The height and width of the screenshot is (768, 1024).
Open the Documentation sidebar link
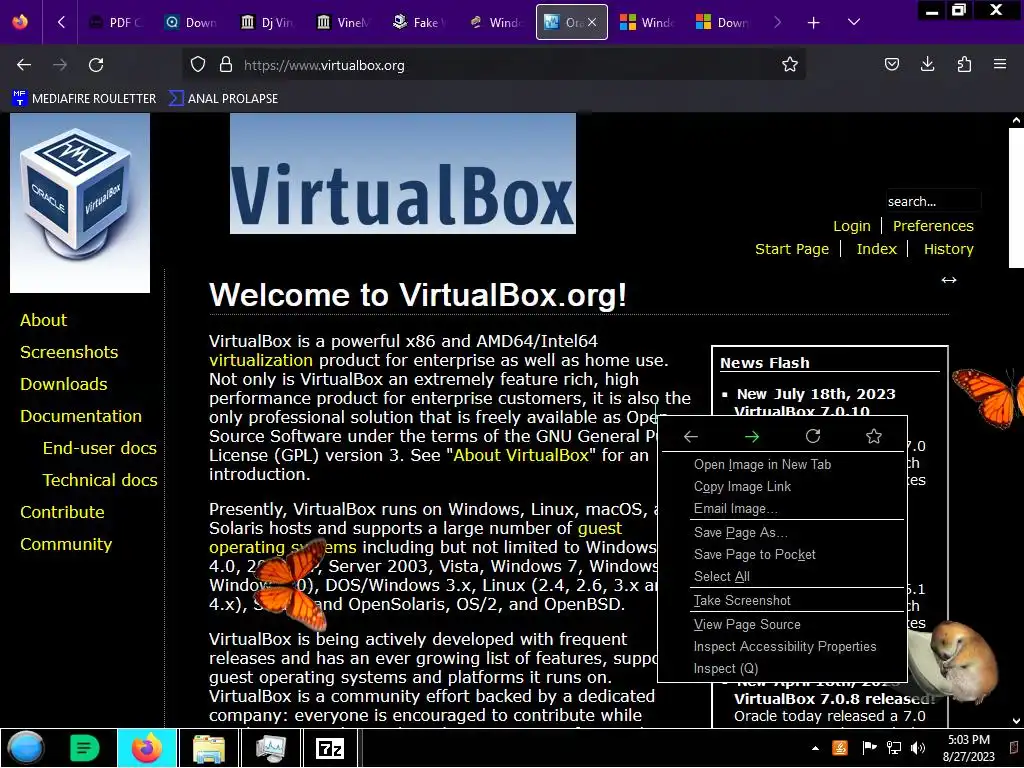pos(81,416)
